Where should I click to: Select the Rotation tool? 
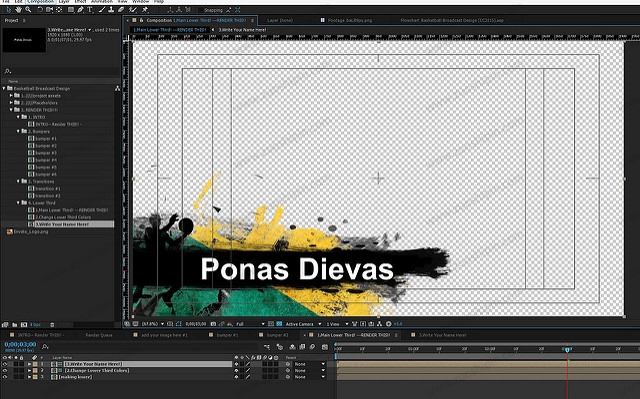coord(40,9)
